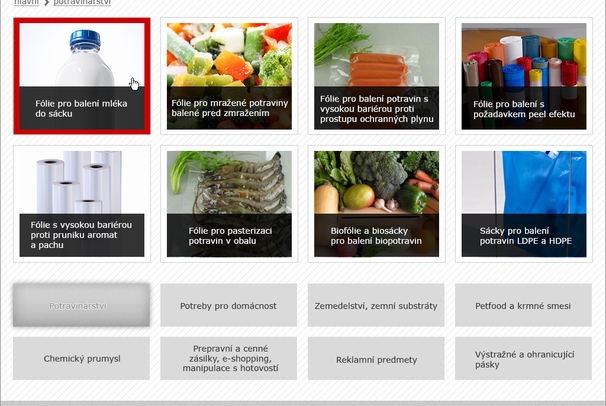Open Výstražné a ohranicující pásky category
The image size is (606, 406).
(x=523, y=358)
